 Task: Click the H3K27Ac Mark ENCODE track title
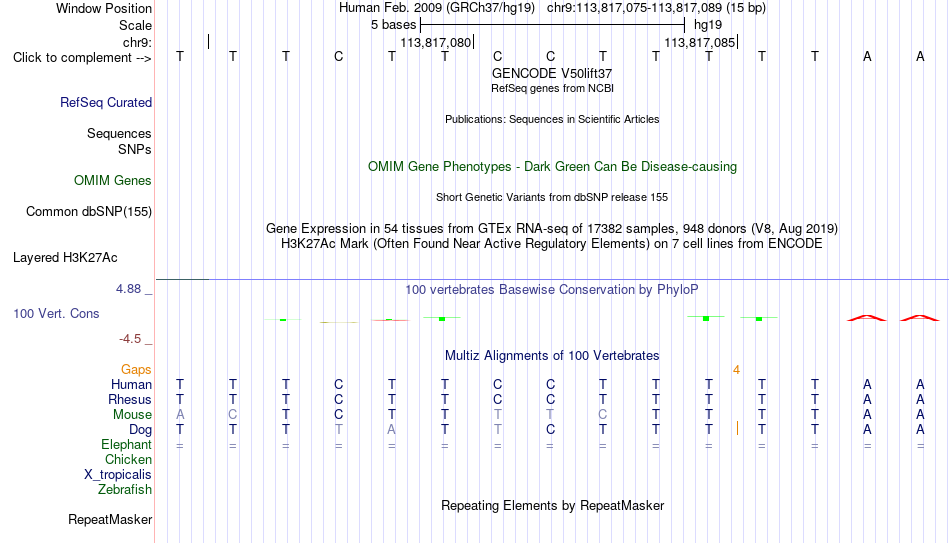[x=552, y=244]
